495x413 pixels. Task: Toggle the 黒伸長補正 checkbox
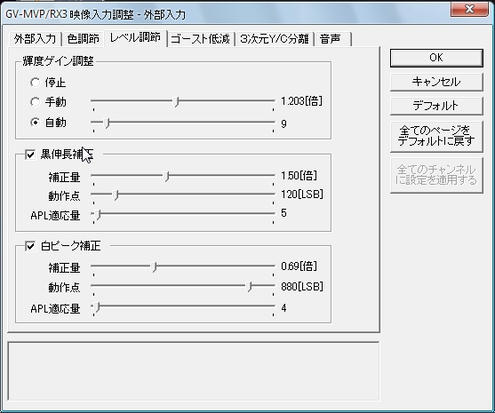(x=30, y=154)
